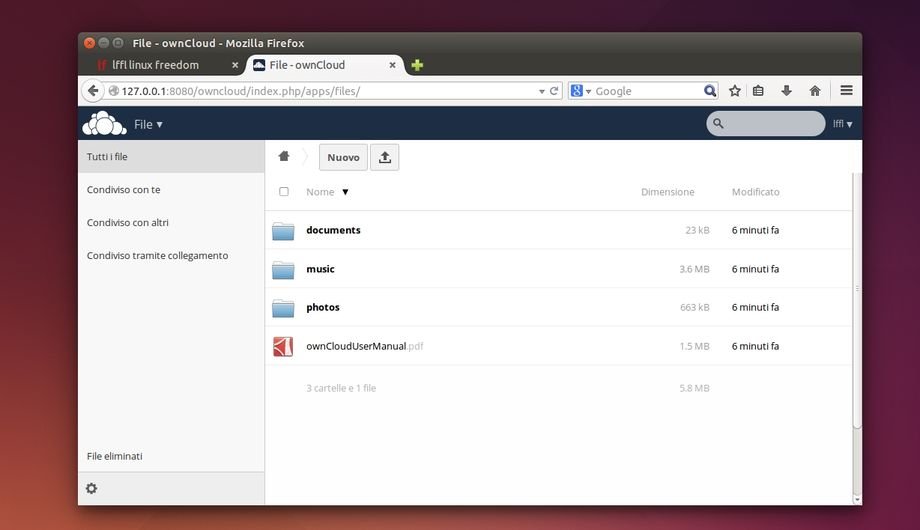
Task: Click the ownCloud cloud logo
Action: (x=104, y=124)
